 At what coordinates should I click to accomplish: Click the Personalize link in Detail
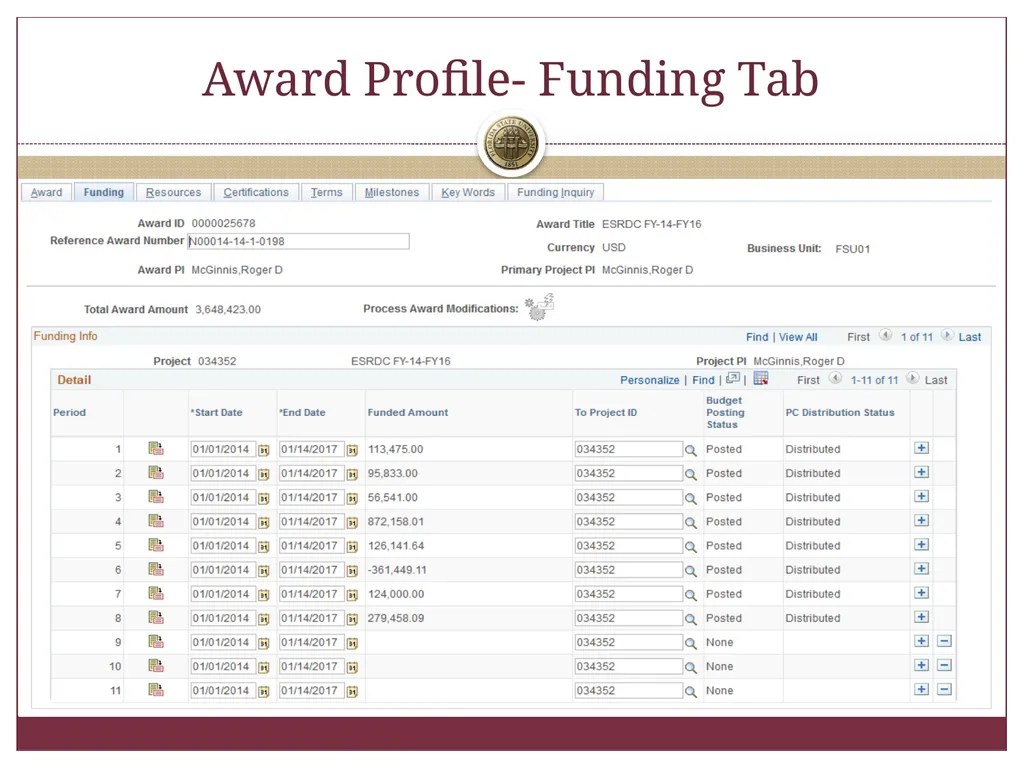coord(650,380)
